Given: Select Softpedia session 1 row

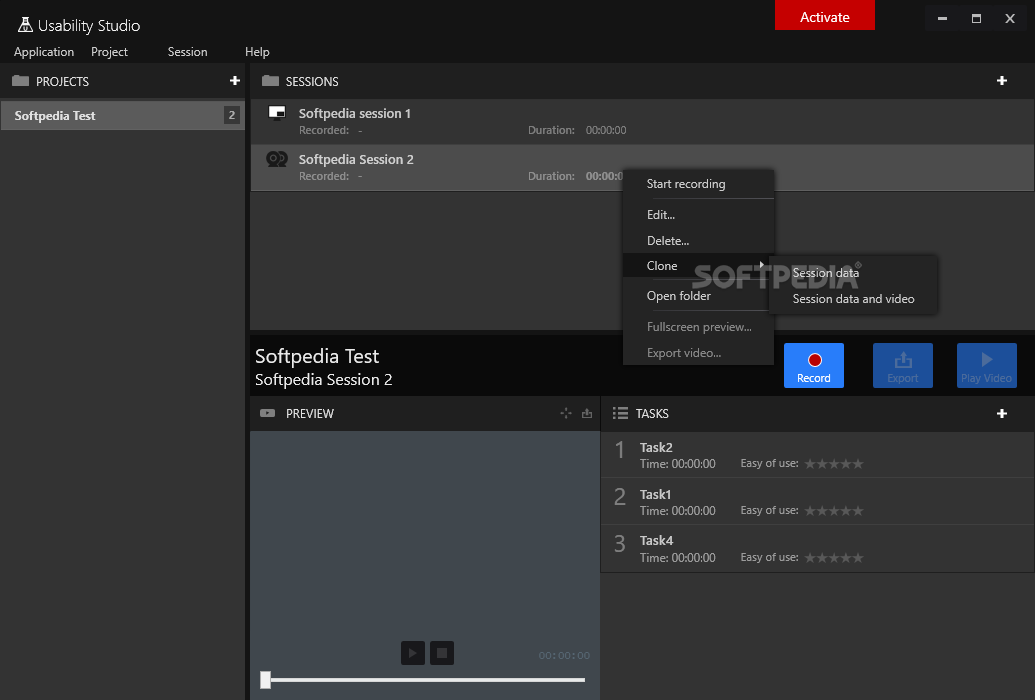Looking at the screenshot, I should click(x=642, y=122).
